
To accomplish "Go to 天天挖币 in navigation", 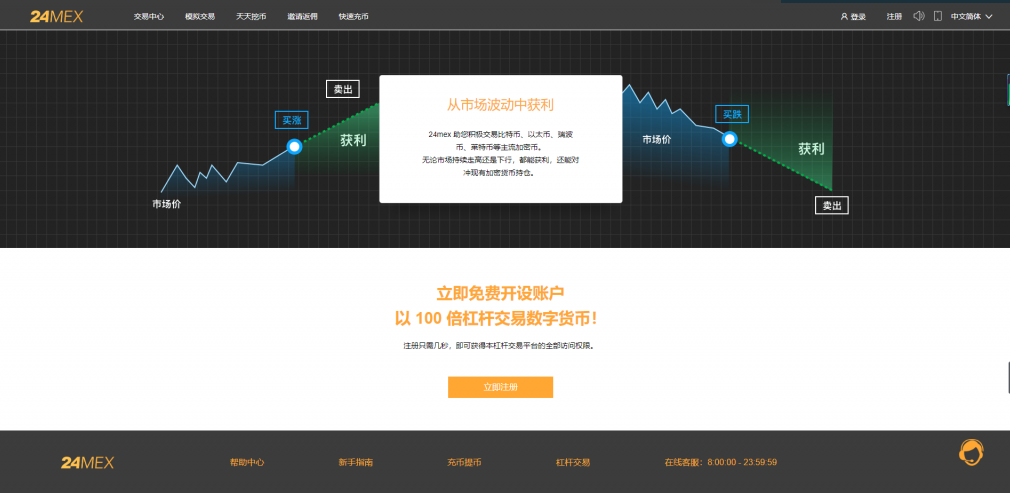I will tap(251, 17).
